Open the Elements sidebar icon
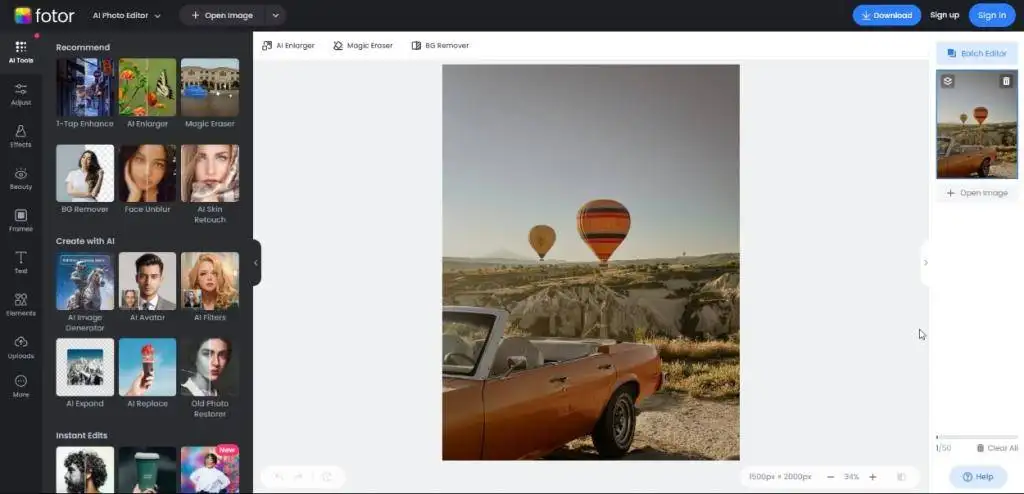 coord(21,305)
